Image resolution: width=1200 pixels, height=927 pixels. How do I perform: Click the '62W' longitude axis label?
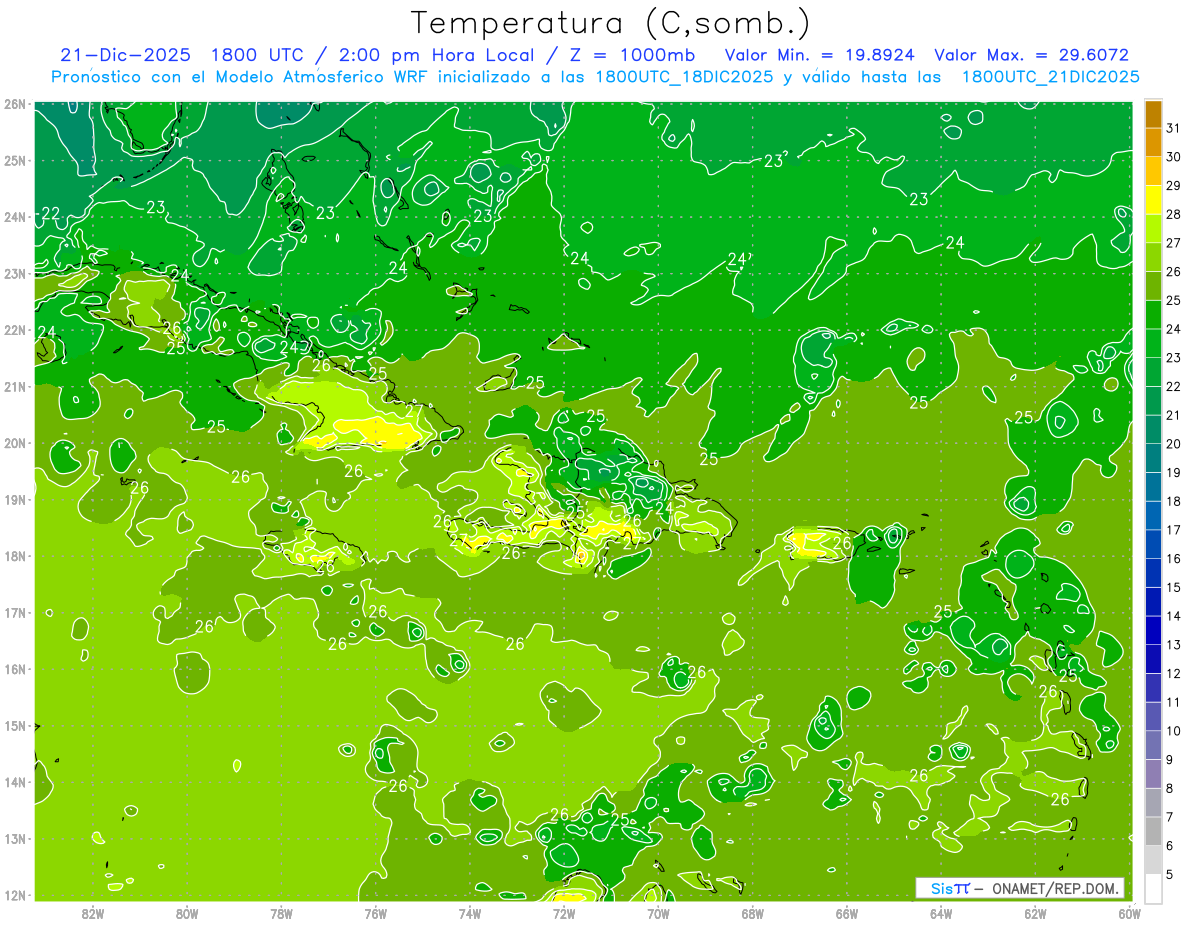coord(1035,913)
